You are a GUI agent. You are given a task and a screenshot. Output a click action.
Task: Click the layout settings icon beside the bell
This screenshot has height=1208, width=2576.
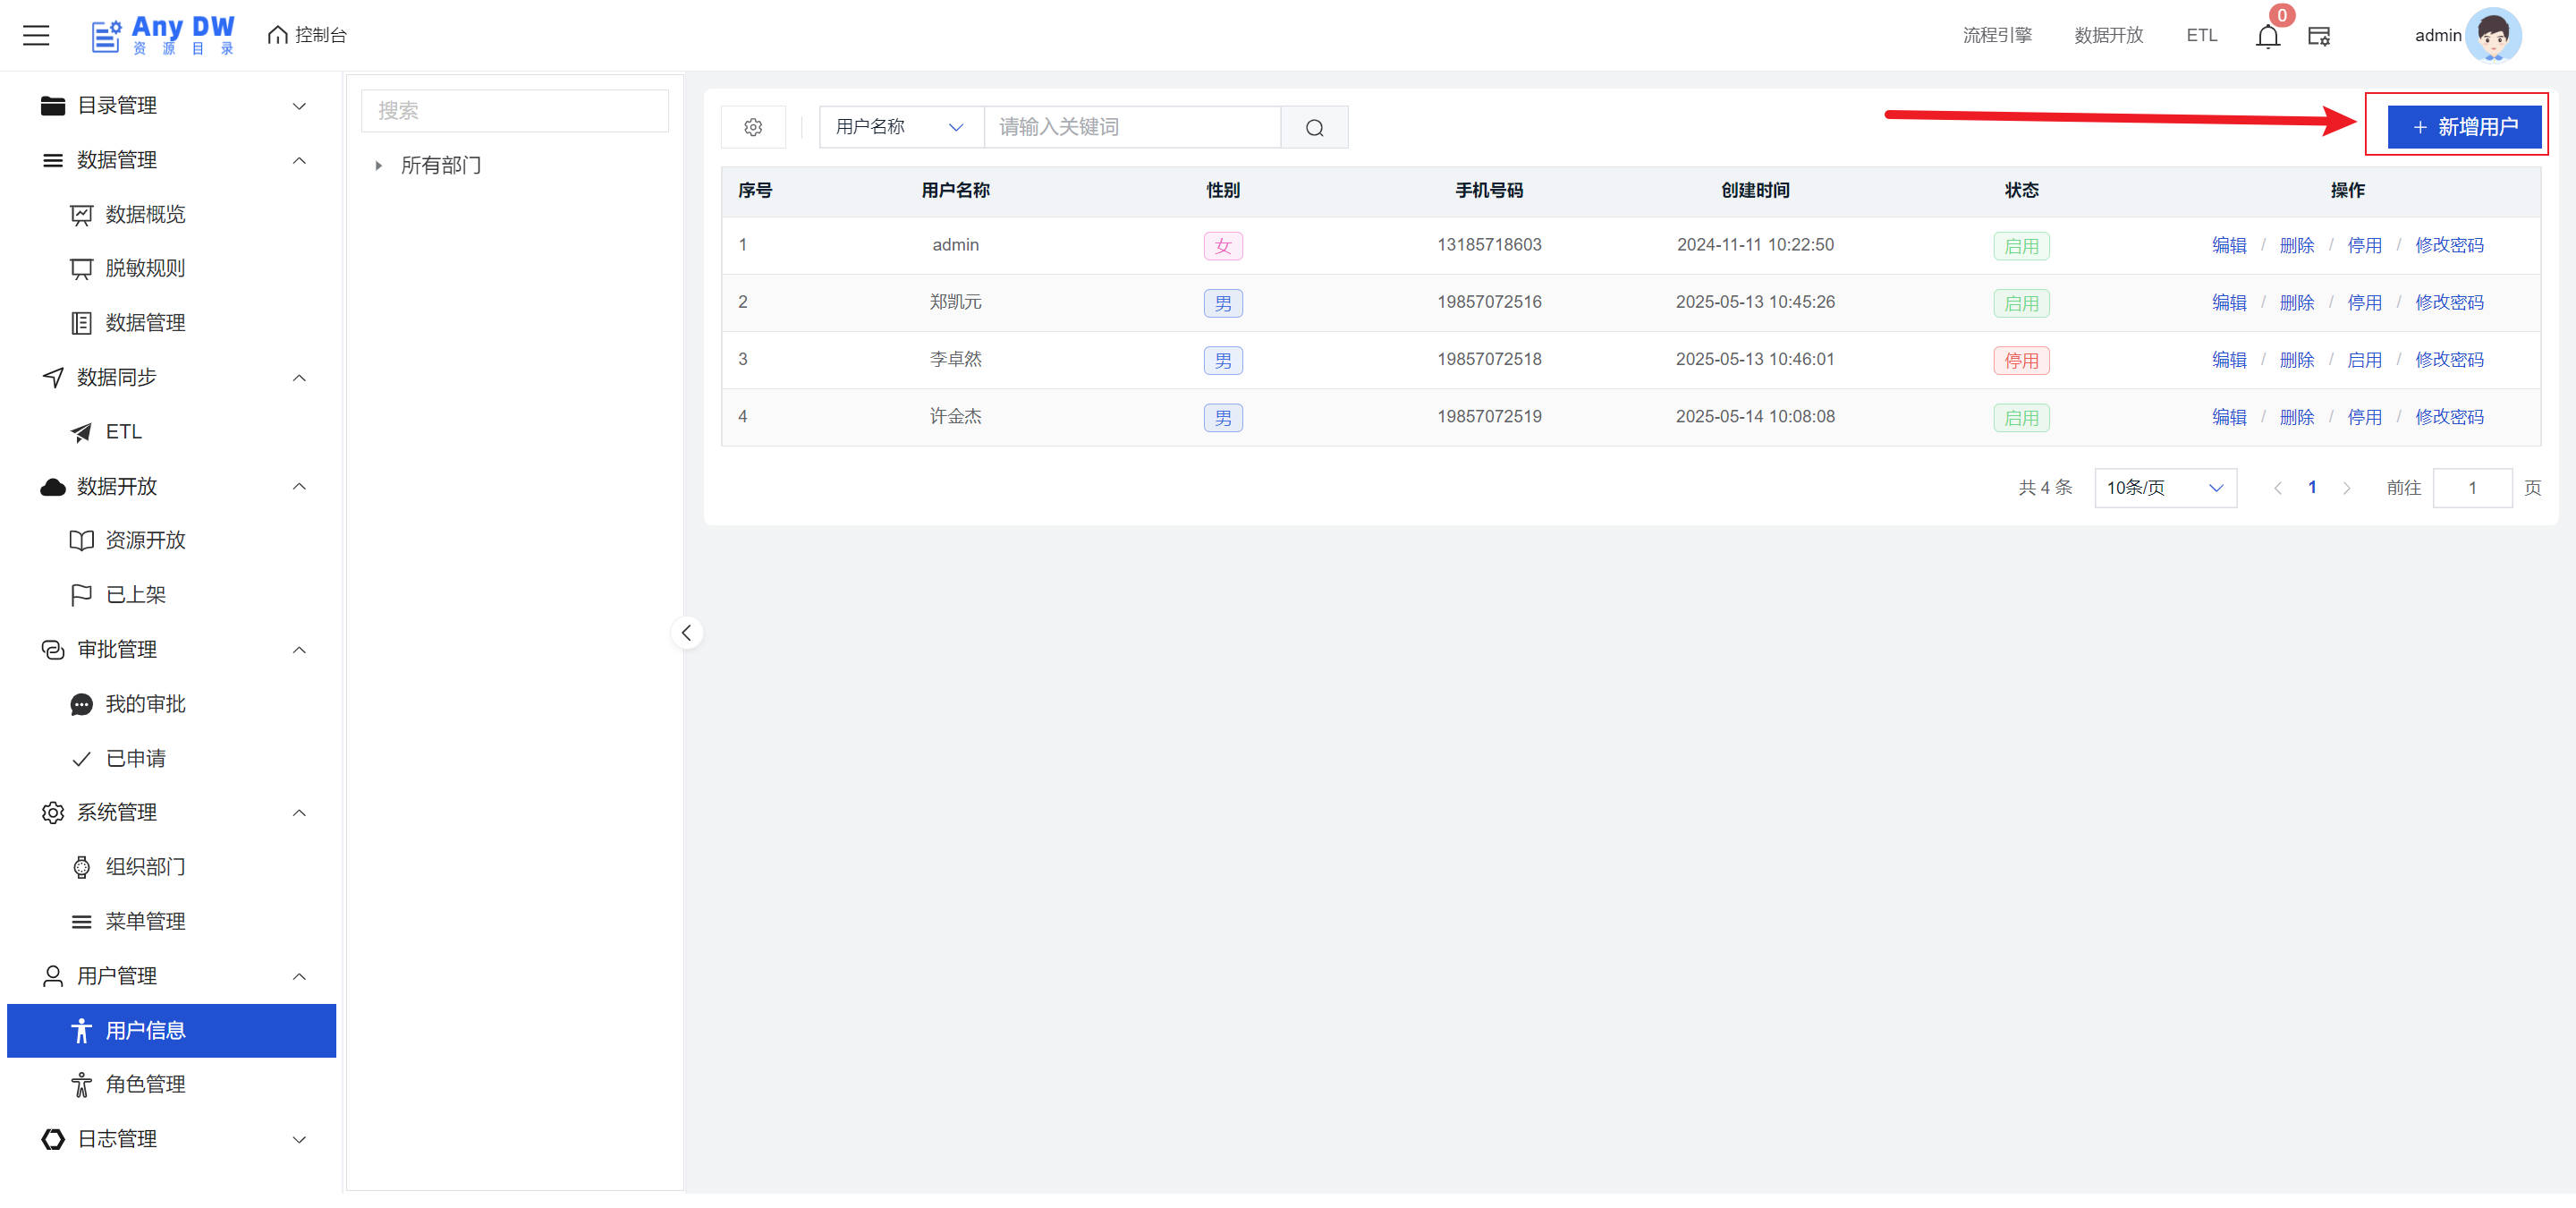[x=2318, y=36]
